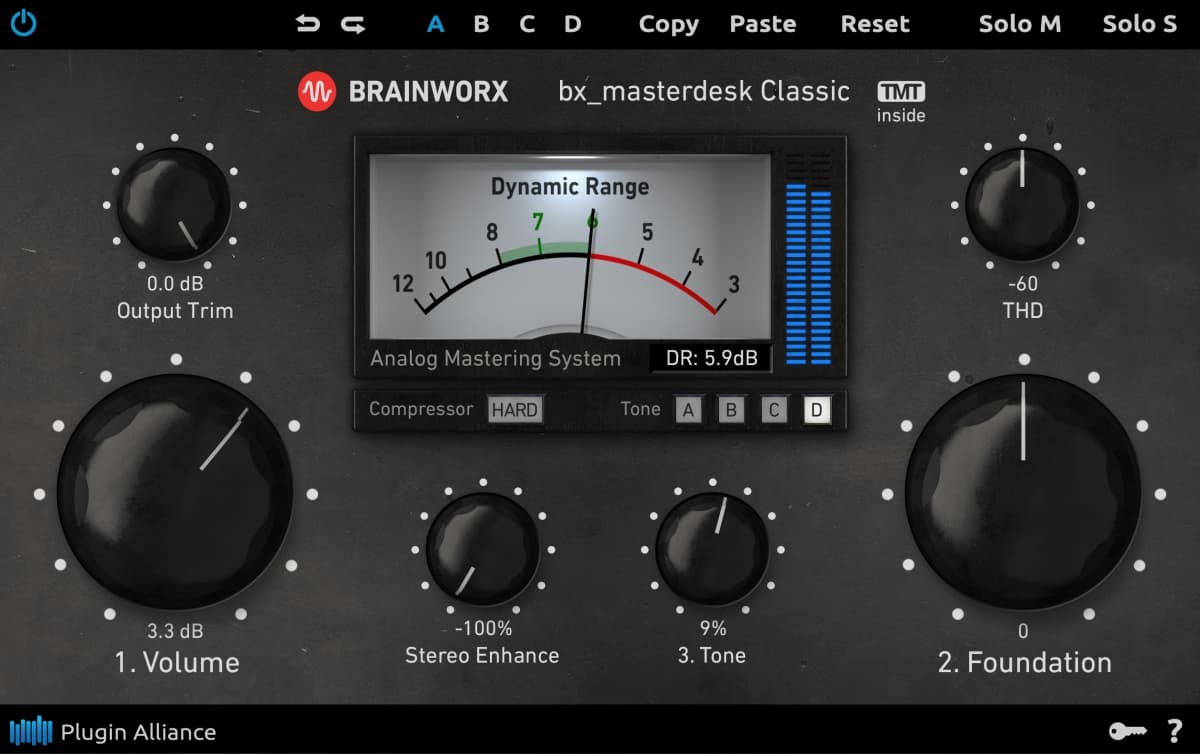Select Tone preset C
The width and height of the screenshot is (1200, 754).
click(773, 410)
